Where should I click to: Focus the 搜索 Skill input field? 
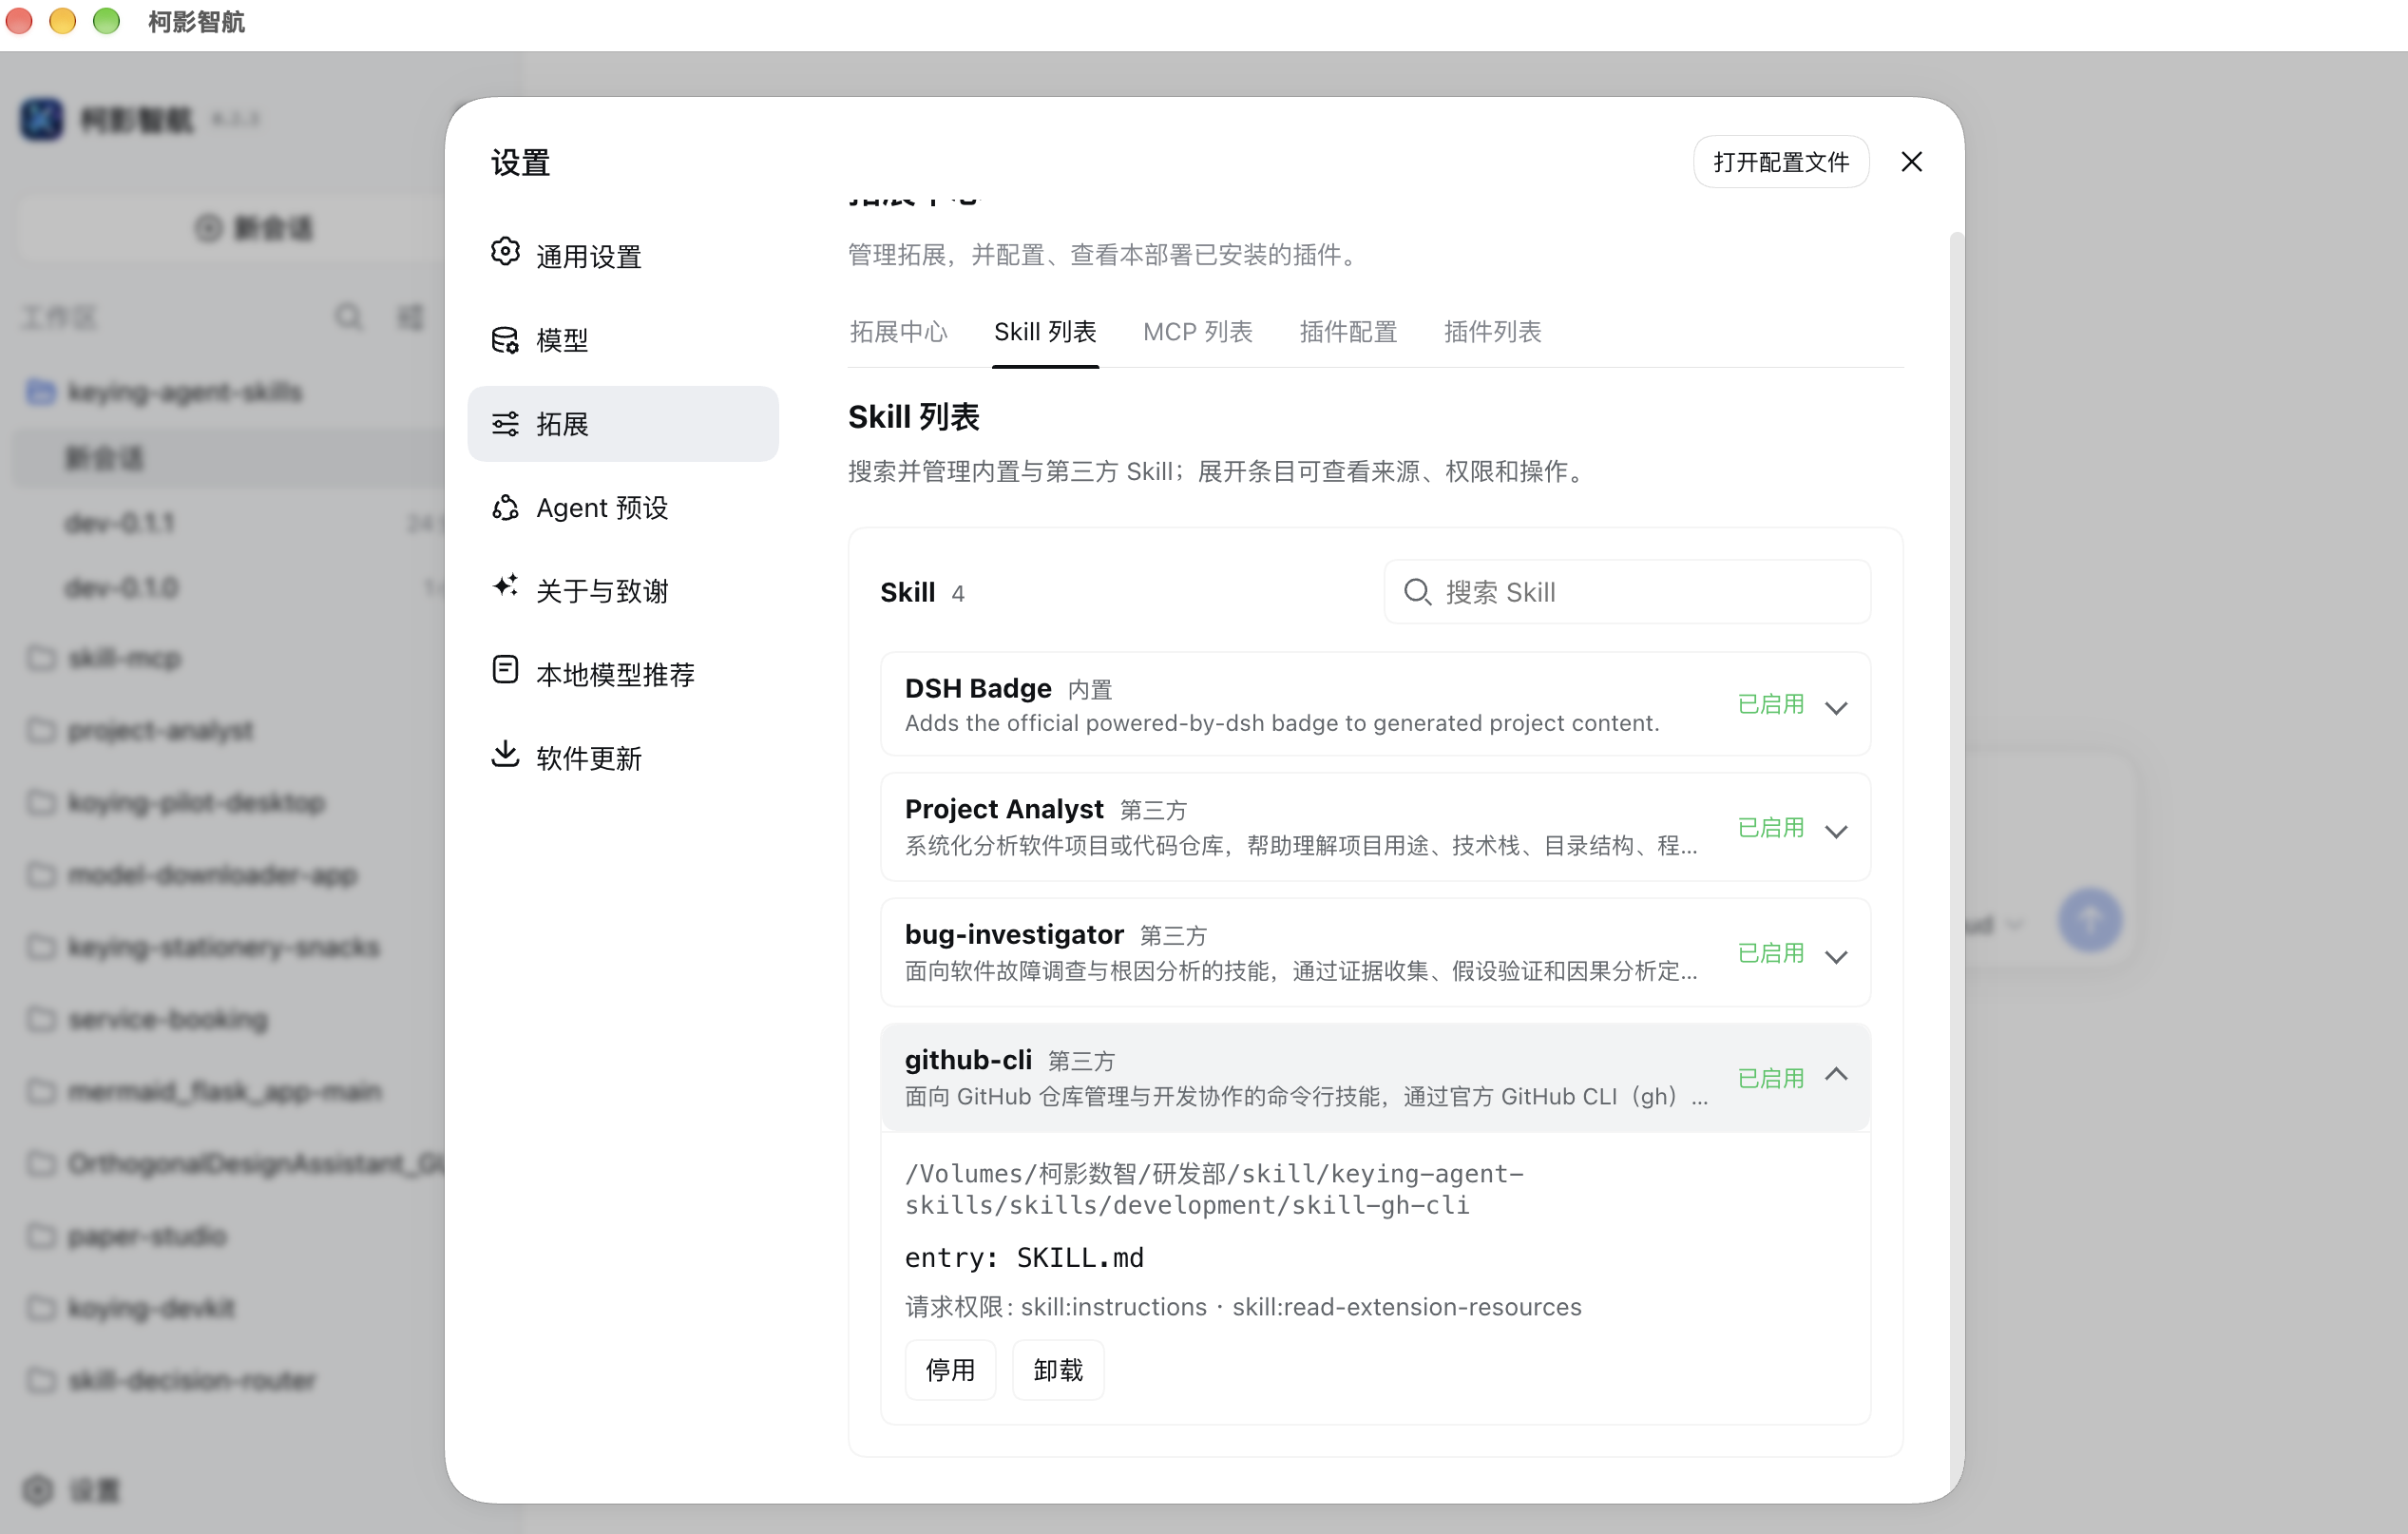(1627, 592)
